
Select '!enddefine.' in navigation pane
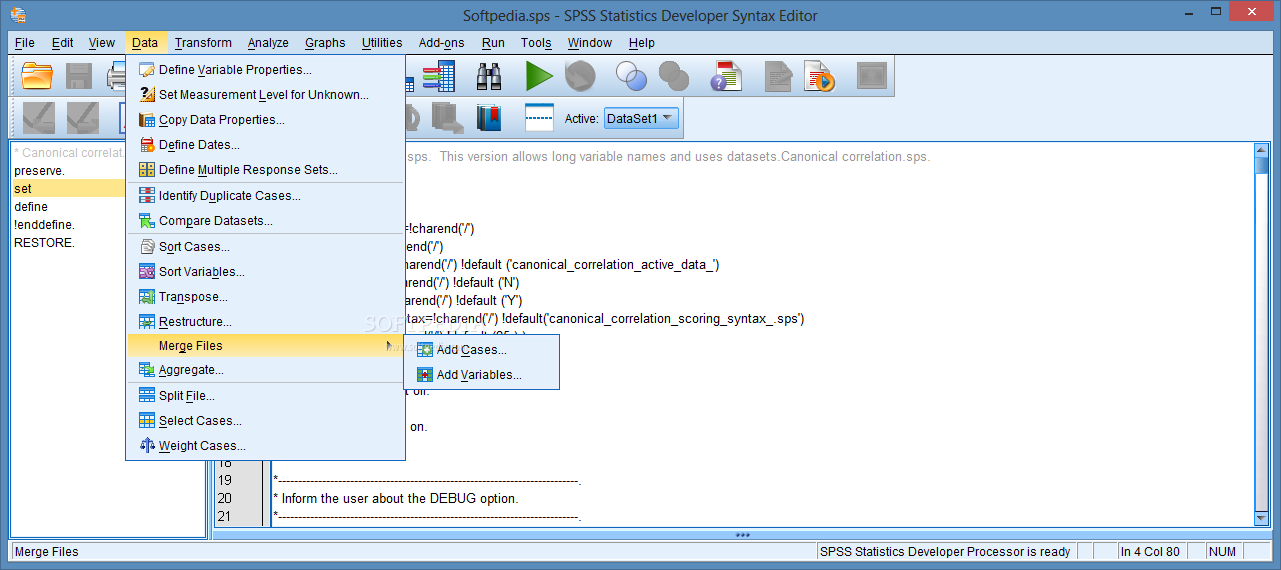(x=44, y=225)
